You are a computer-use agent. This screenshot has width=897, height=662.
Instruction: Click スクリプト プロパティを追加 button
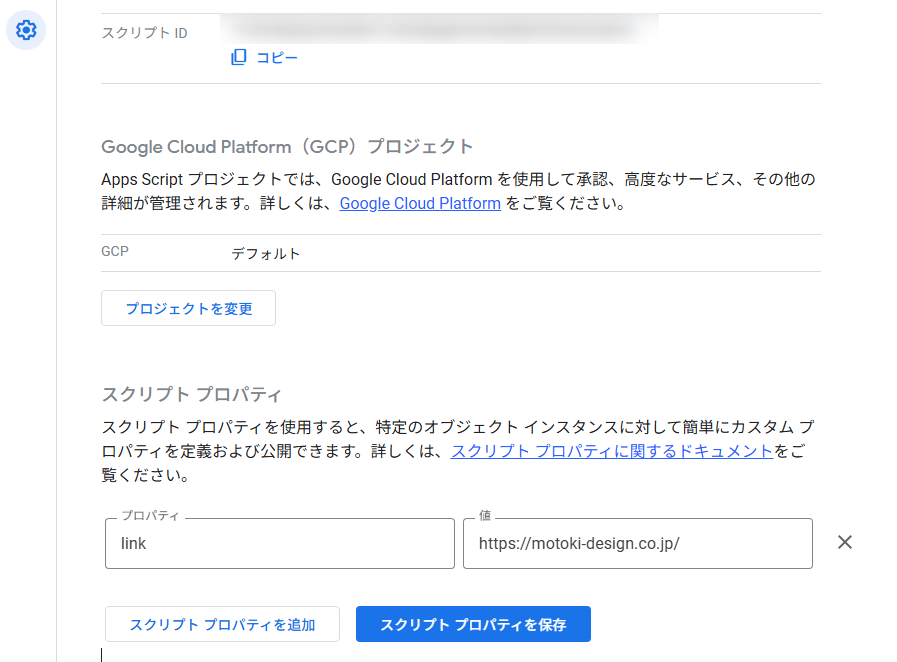pyautogui.click(x=222, y=625)
